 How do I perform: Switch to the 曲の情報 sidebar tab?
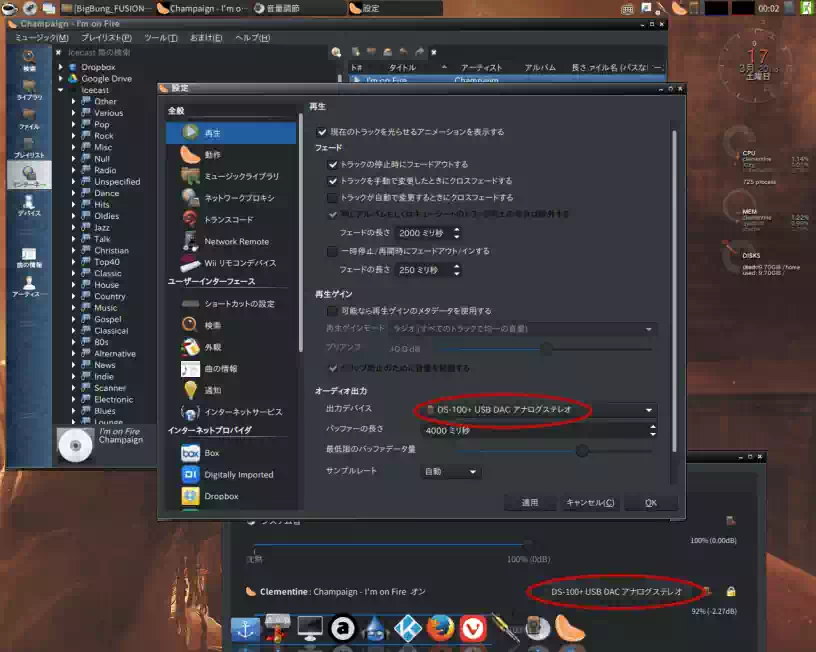pos(29,258)
